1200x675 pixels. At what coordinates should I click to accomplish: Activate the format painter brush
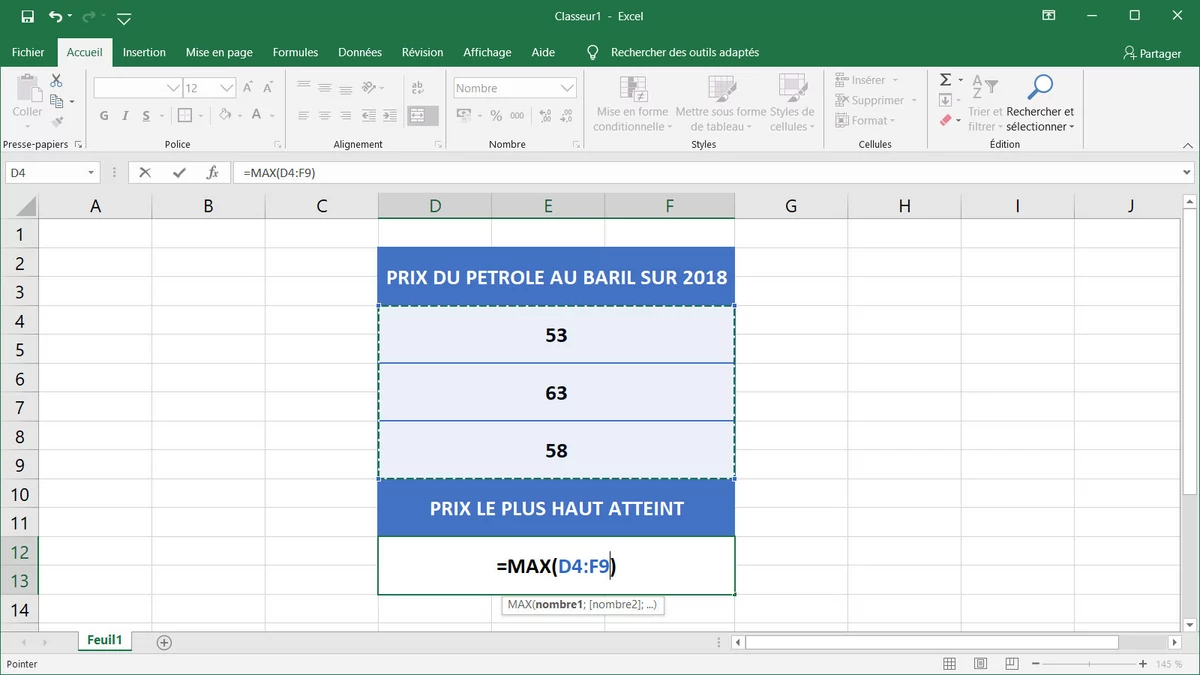pyautogui.click(x=57, y=121)
